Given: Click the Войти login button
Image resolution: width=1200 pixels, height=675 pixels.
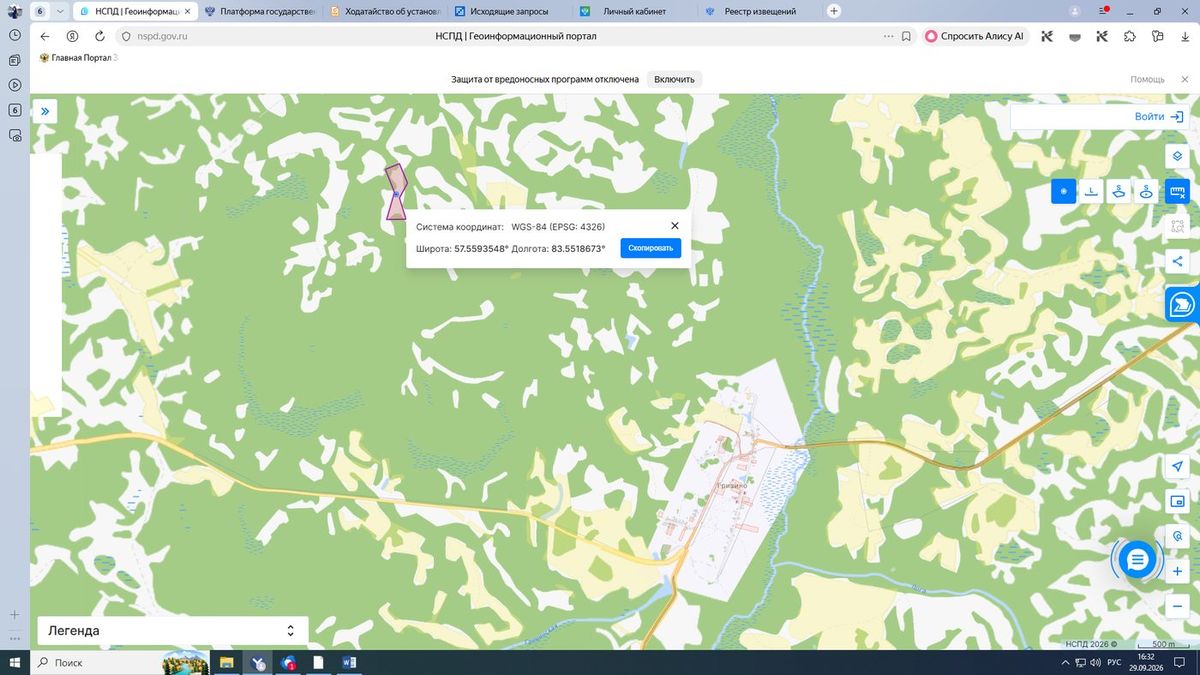Looking at the screenshot, I should (1159, 117).
